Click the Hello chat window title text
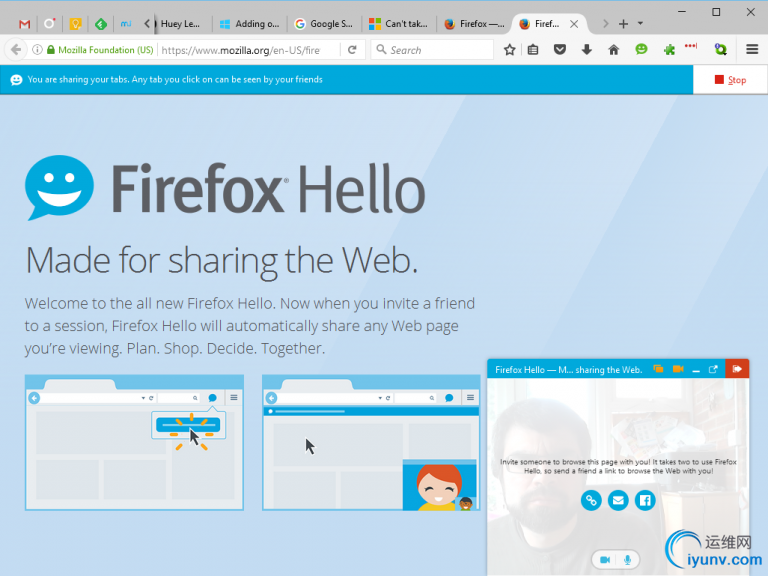The height and width of the screenshot is (576, 768). click(x=569, y=370)
